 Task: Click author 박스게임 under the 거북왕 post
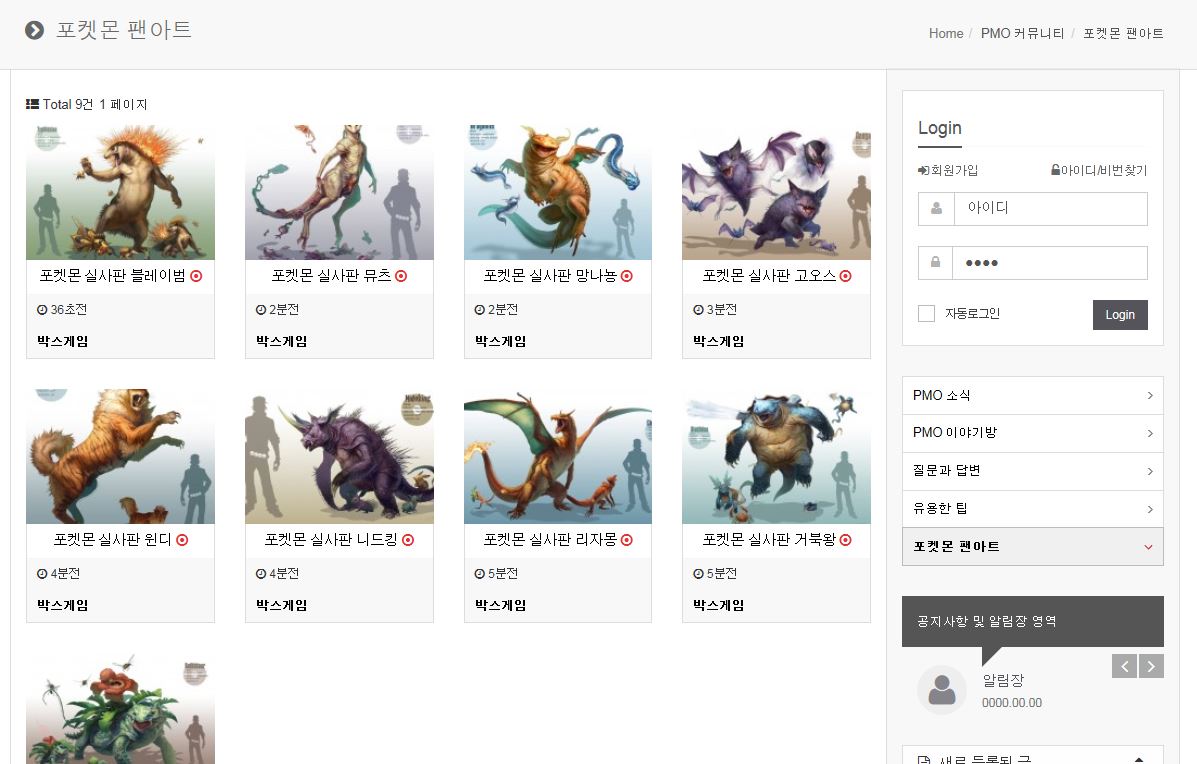[718, 605]
